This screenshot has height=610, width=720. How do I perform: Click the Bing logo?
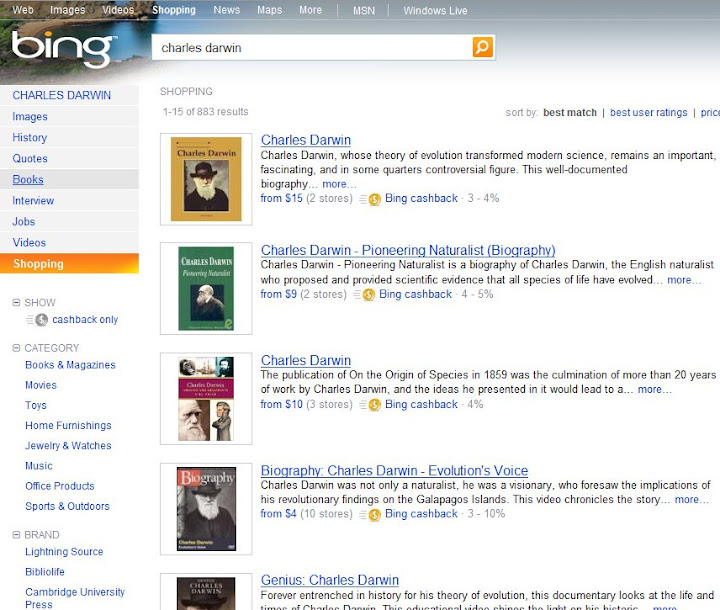[63, 48]
